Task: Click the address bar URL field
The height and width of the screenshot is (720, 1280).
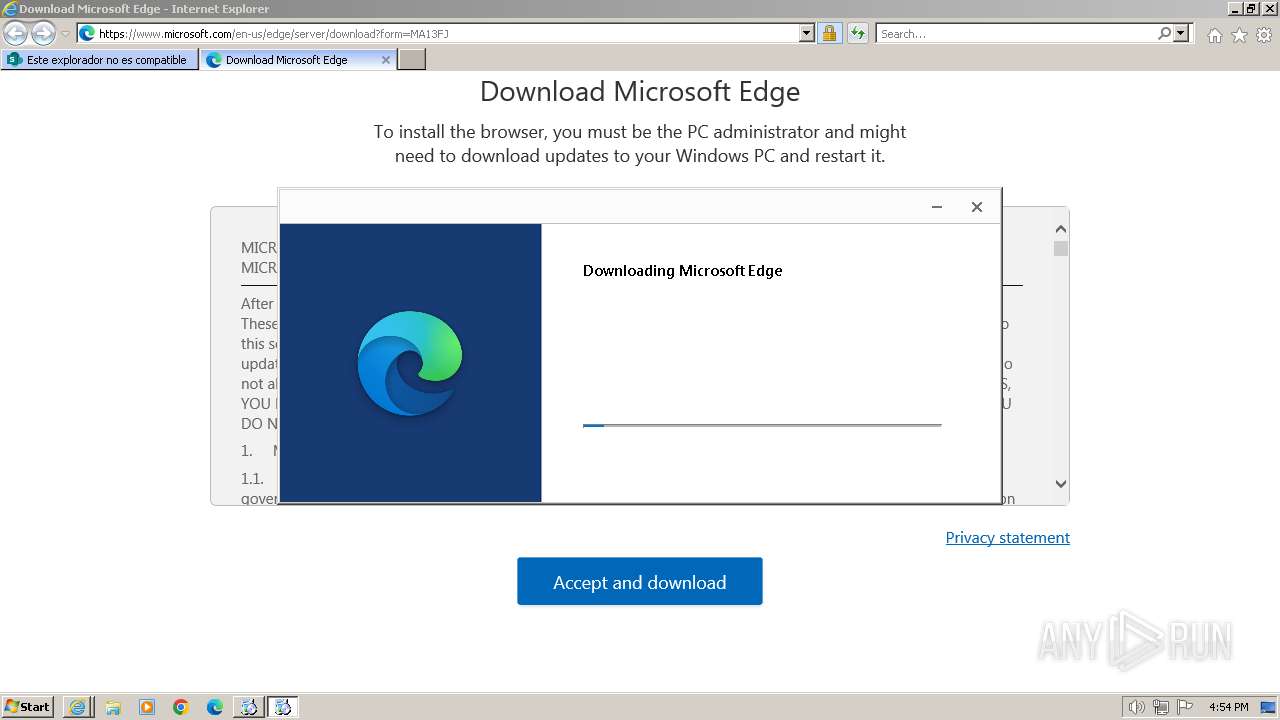Action: click(x=448, y=33)
